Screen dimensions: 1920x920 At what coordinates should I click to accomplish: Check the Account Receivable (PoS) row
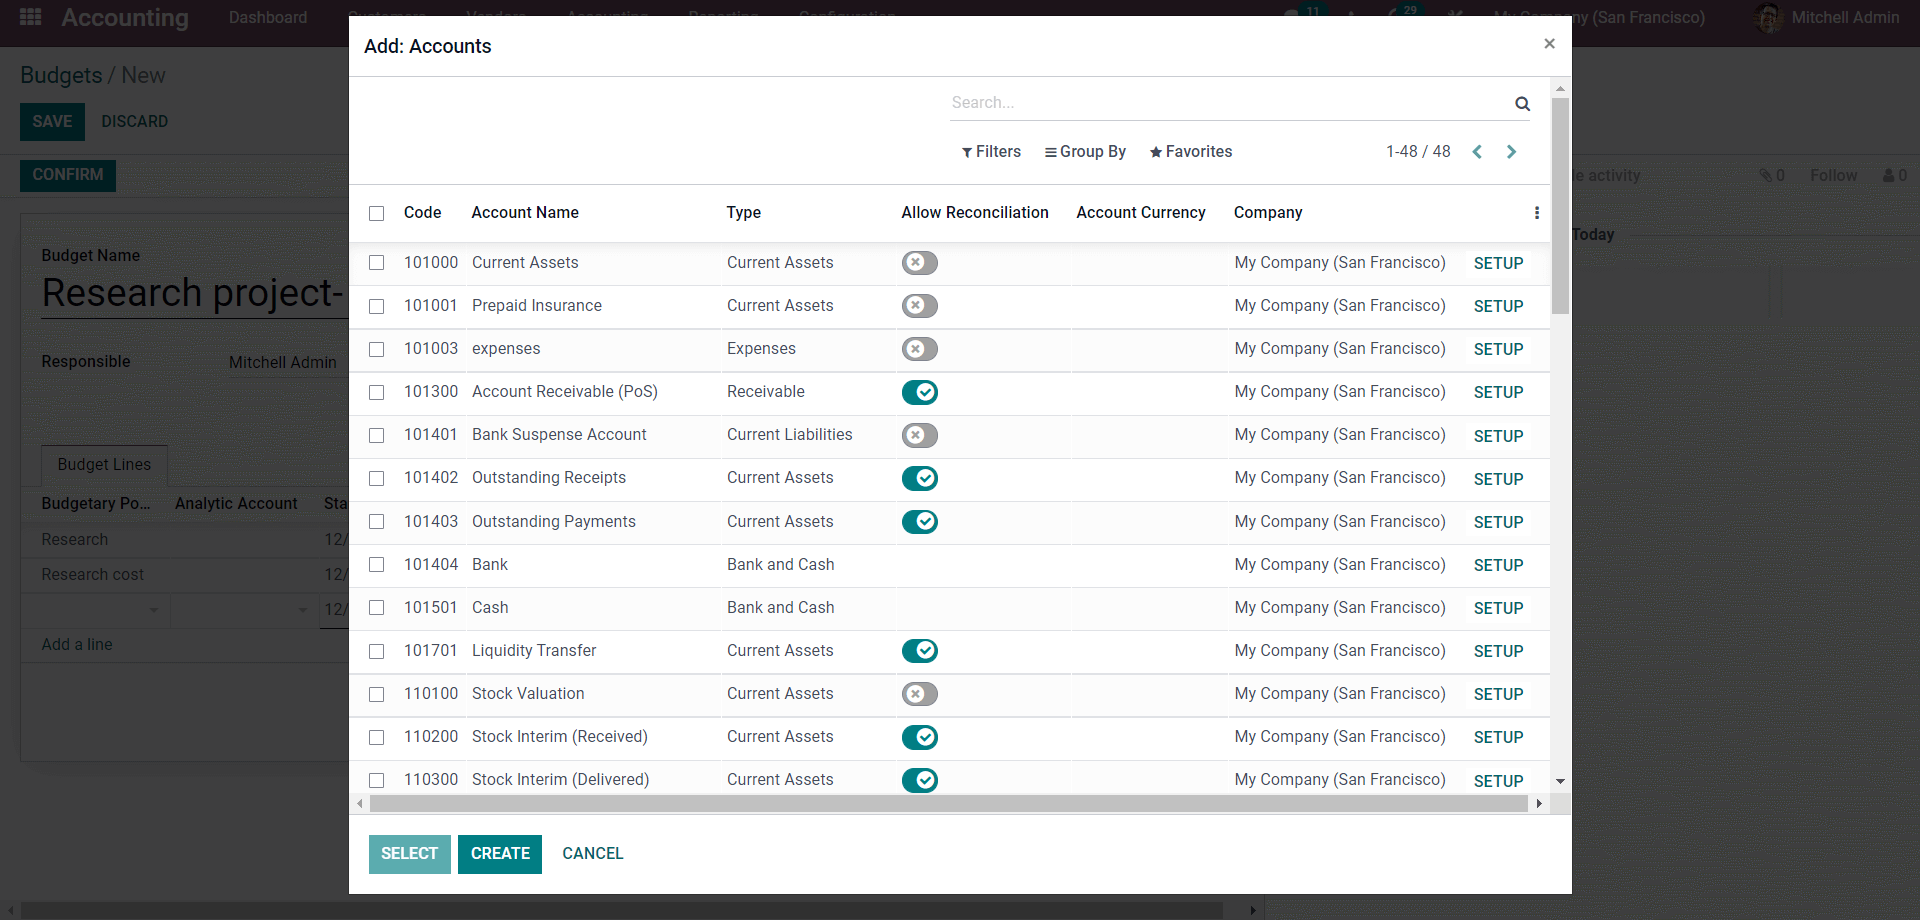click(x=376, y=392)
